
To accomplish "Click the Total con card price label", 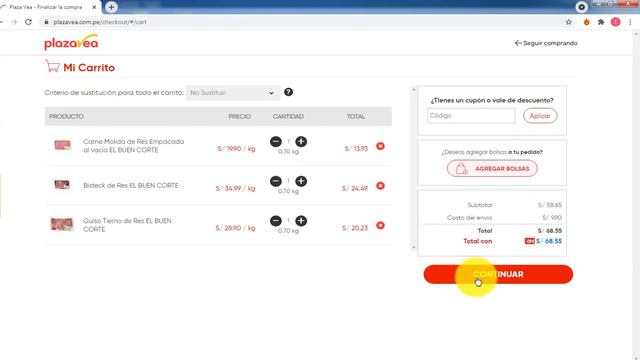I will click(478, 241).
